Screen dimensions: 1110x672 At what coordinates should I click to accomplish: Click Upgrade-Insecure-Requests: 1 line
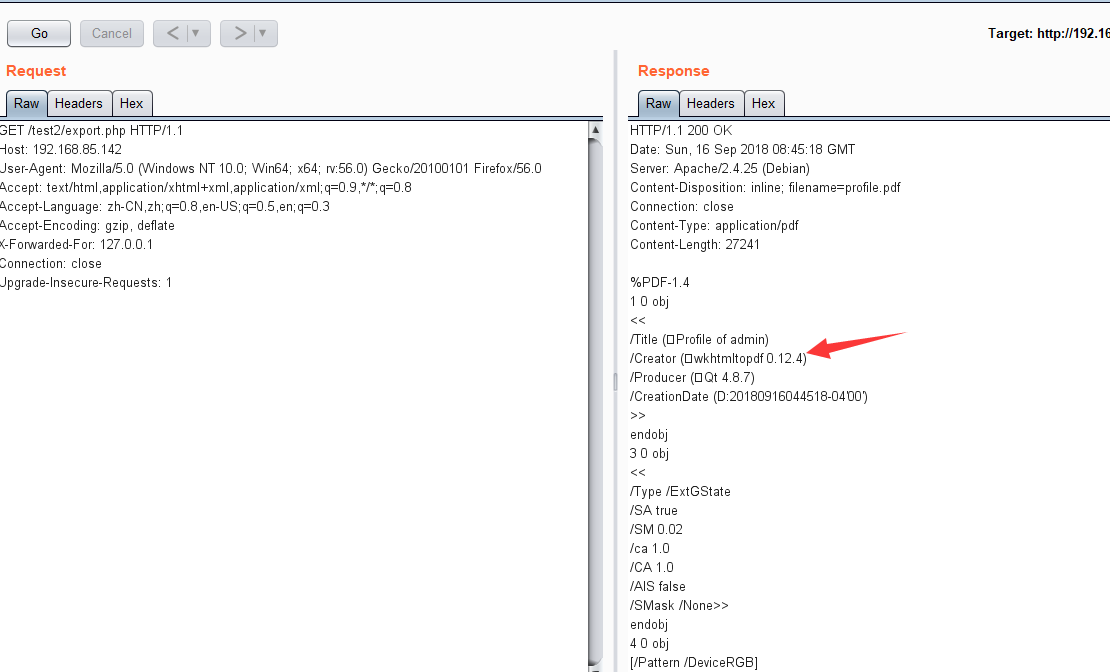(x=86, y=283)
